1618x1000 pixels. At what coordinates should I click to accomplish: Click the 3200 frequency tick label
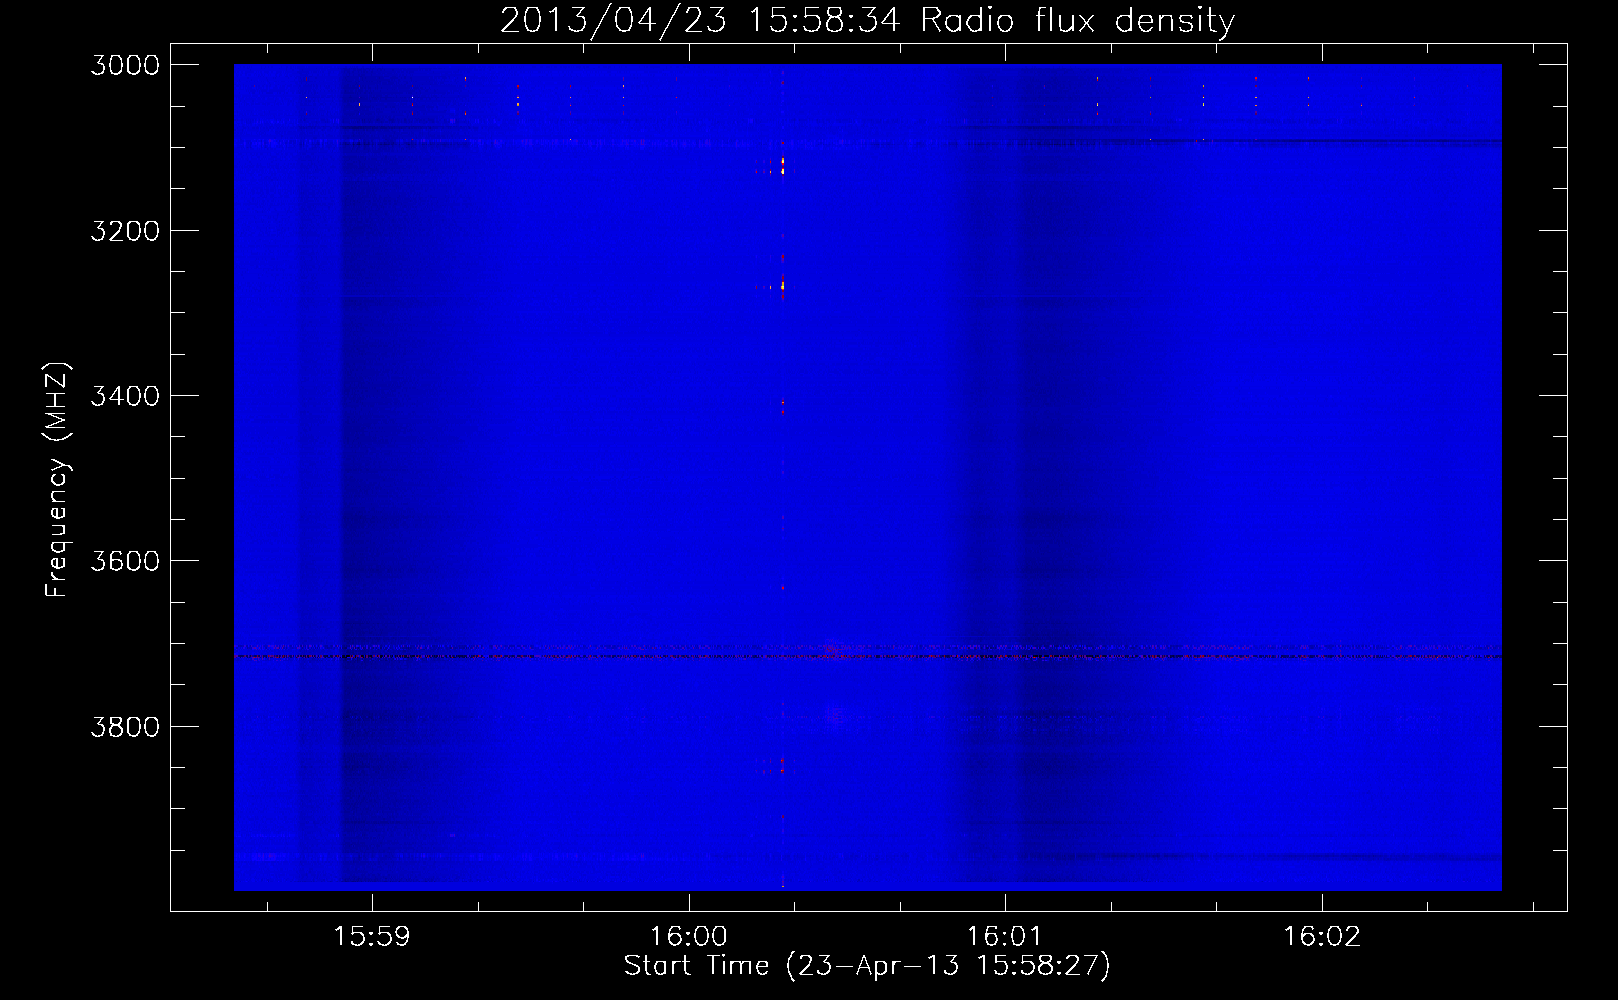click(125, 231)
